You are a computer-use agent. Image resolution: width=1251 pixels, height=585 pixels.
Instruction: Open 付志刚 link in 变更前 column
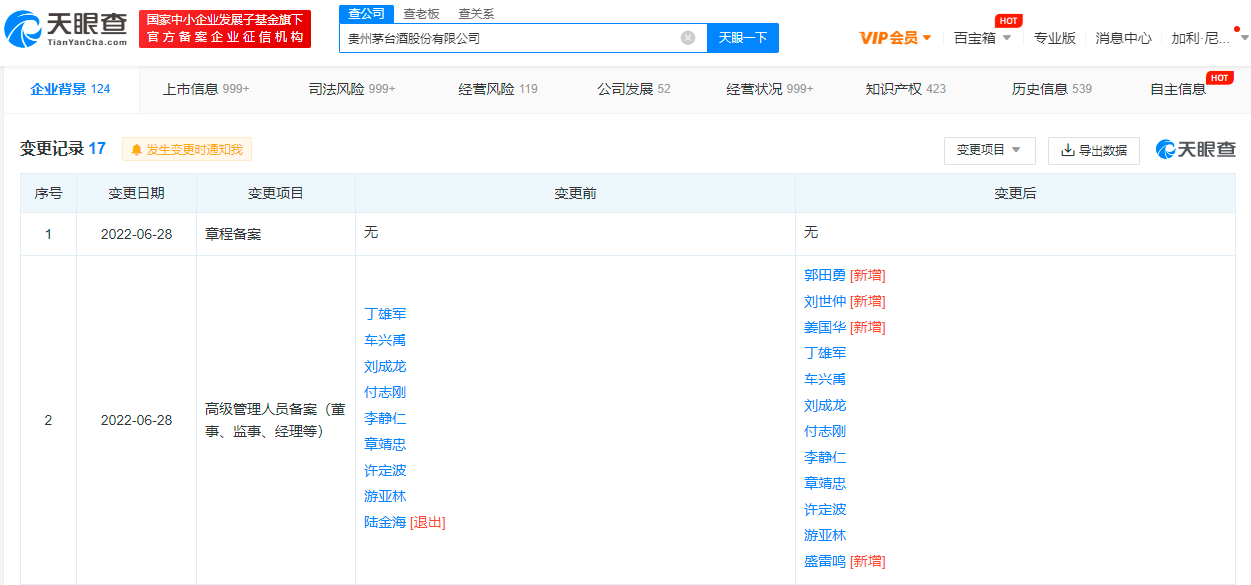pos(385,392)
